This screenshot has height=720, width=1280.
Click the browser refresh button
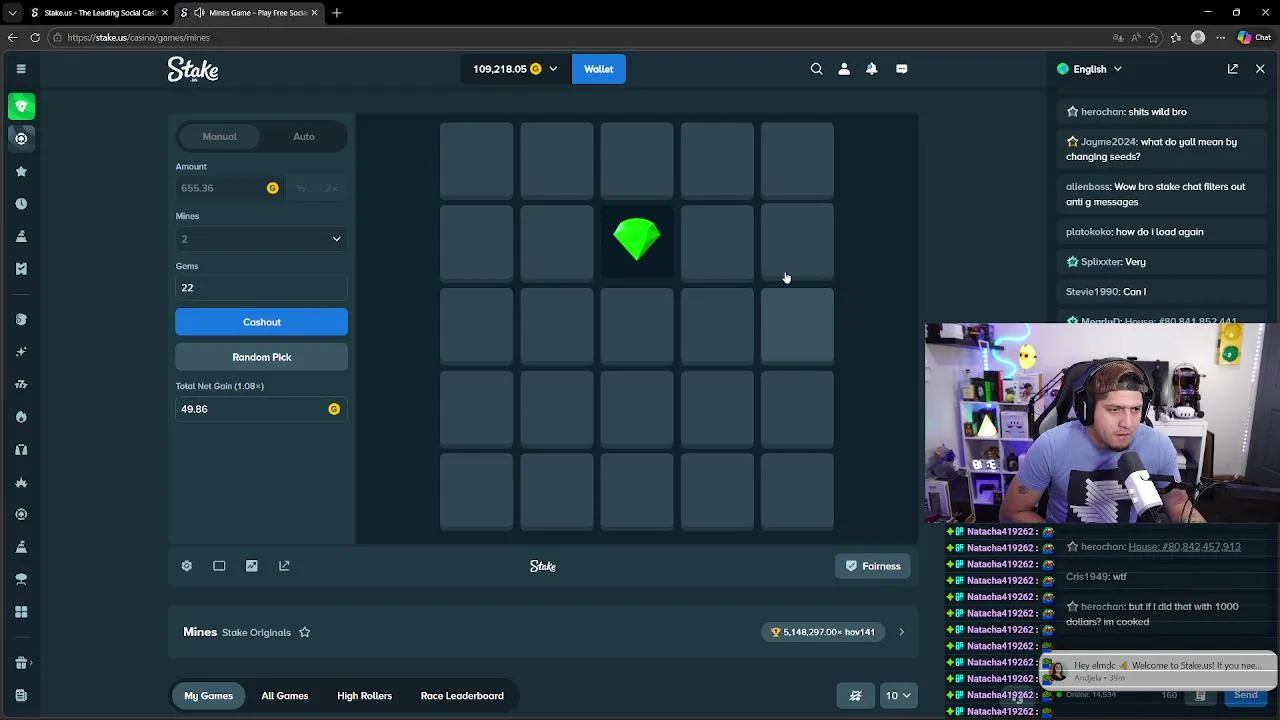35,38
